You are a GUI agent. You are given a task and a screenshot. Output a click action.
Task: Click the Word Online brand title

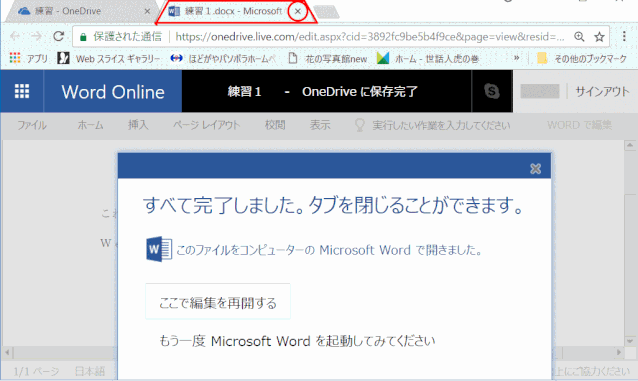(x=113, y=92)
